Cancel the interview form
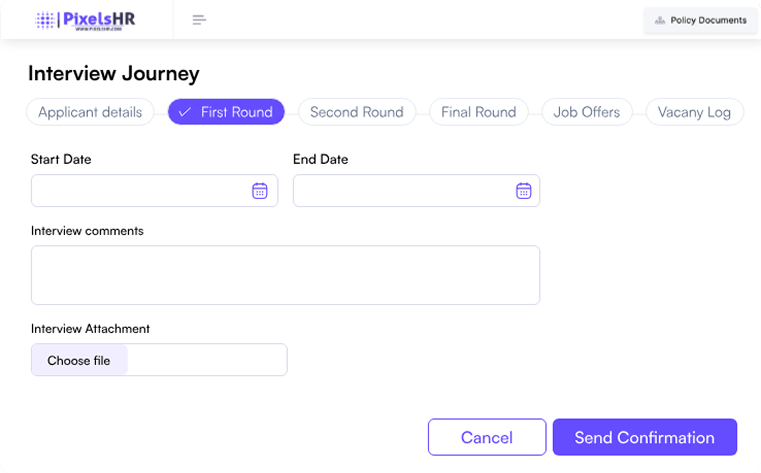This screenshot has height=473, width=761. pos(487,437)
